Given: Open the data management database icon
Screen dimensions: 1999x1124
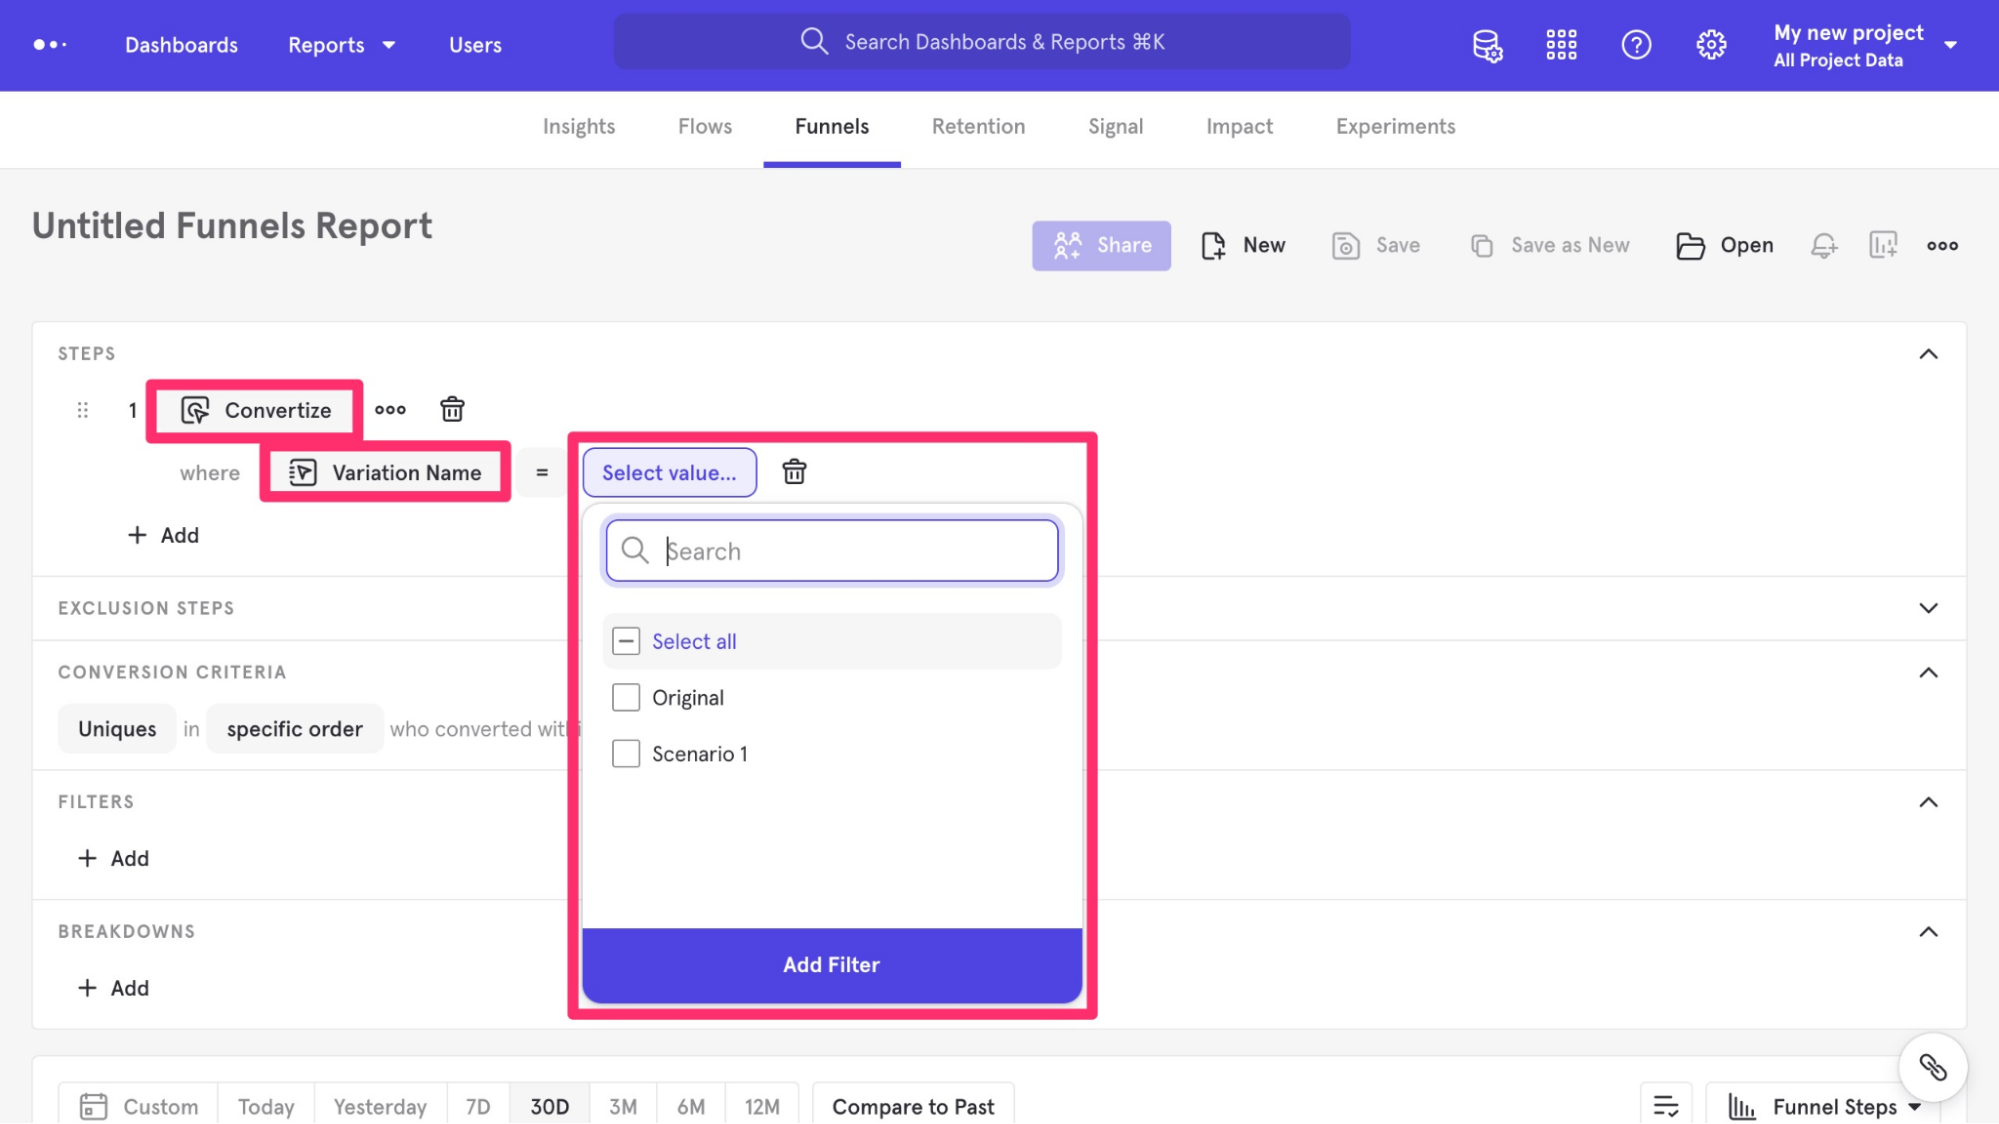Looking at the screenshot, I should coord(1487,45).
